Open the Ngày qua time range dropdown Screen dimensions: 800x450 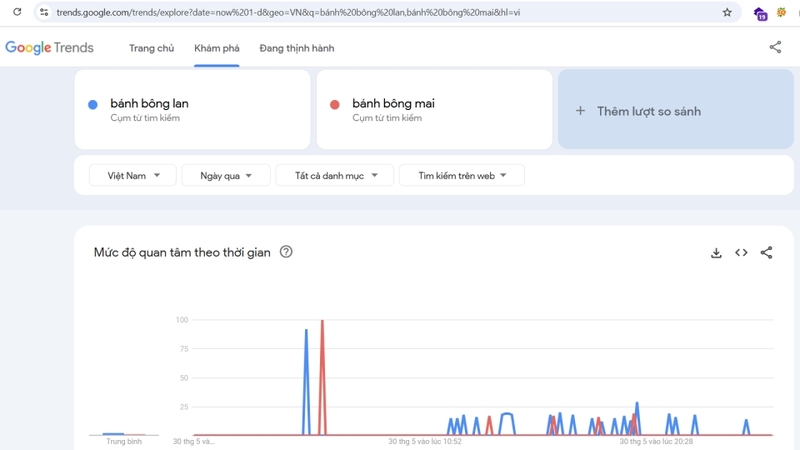point(225,176)
